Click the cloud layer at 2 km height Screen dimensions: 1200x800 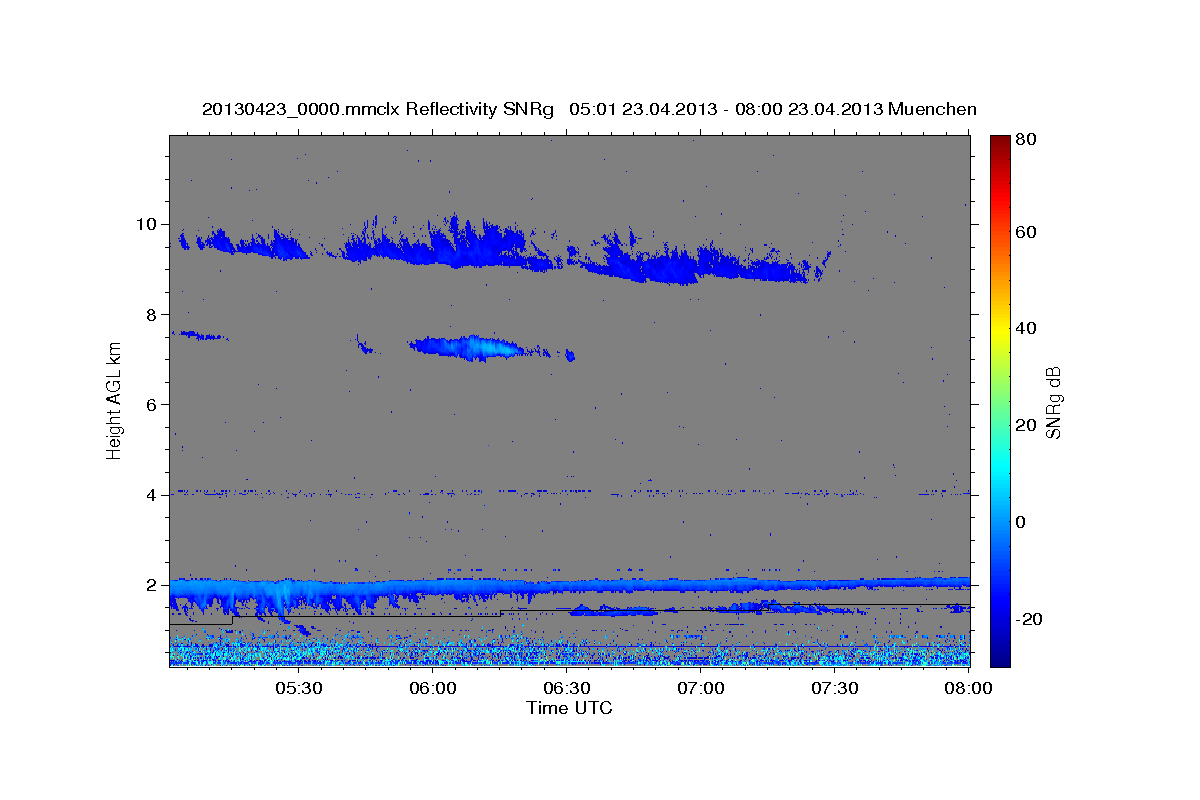click(569, 585)
